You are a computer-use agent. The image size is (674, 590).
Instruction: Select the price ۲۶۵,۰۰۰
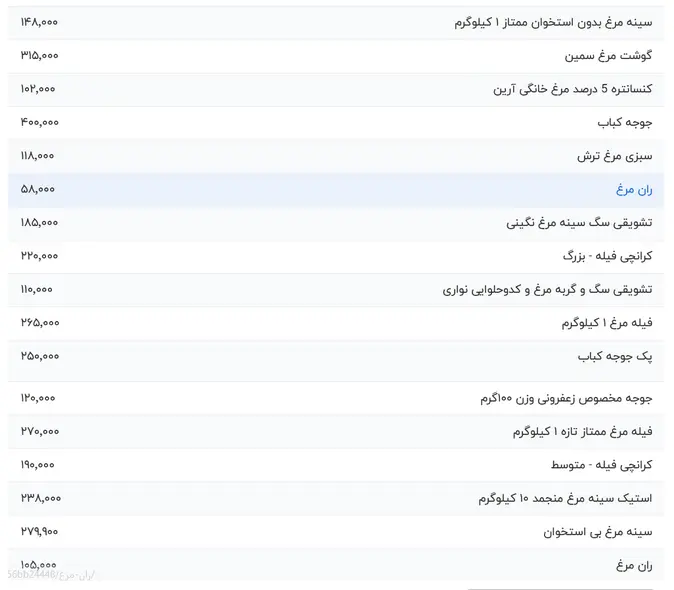click(x=40, y=323)
